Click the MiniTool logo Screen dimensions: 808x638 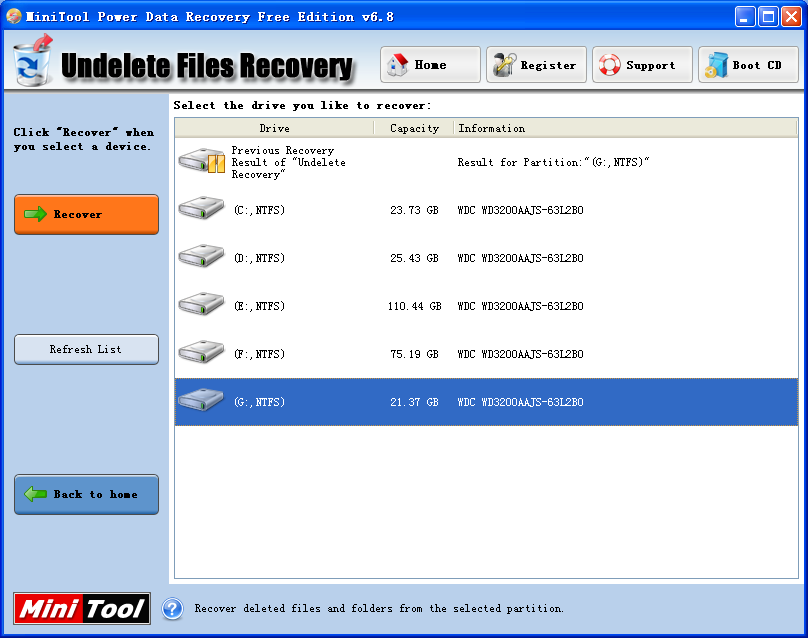[x=82, y=609]
